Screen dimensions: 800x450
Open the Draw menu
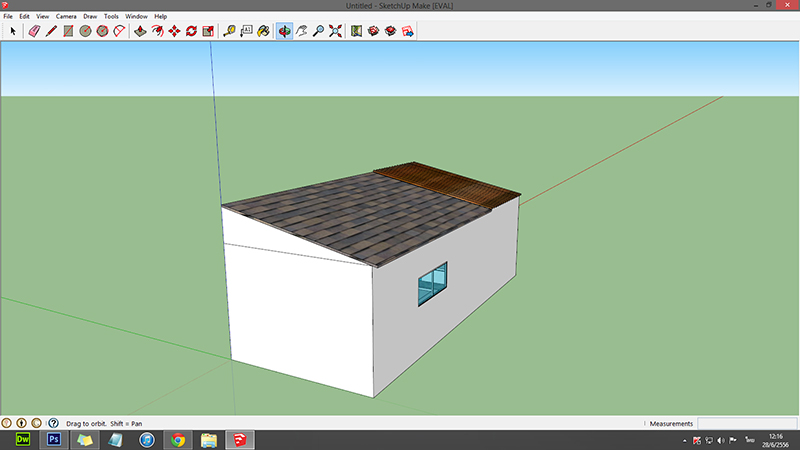coord(90,17)
